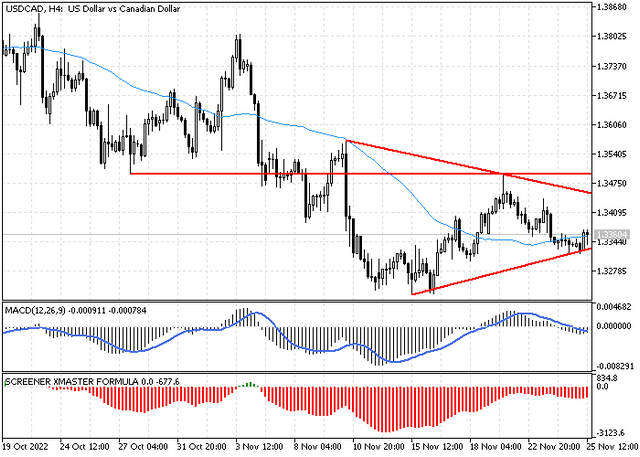Click the 25 Nov 12:00 time label

point(612,447)
